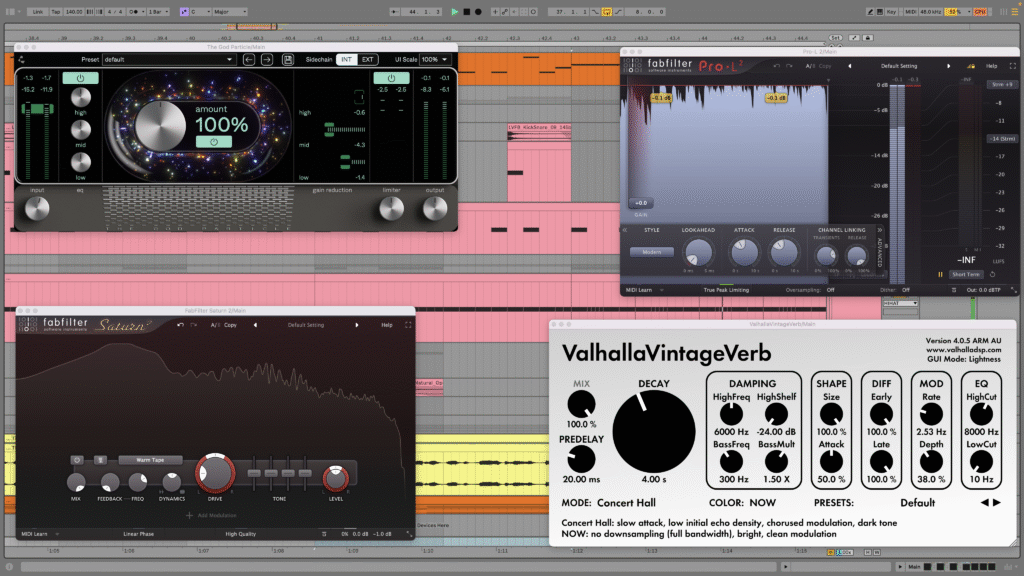1024x576 pixels.
Task: Open the Help menu in Pro-L 2
Action: pos(992,66)
